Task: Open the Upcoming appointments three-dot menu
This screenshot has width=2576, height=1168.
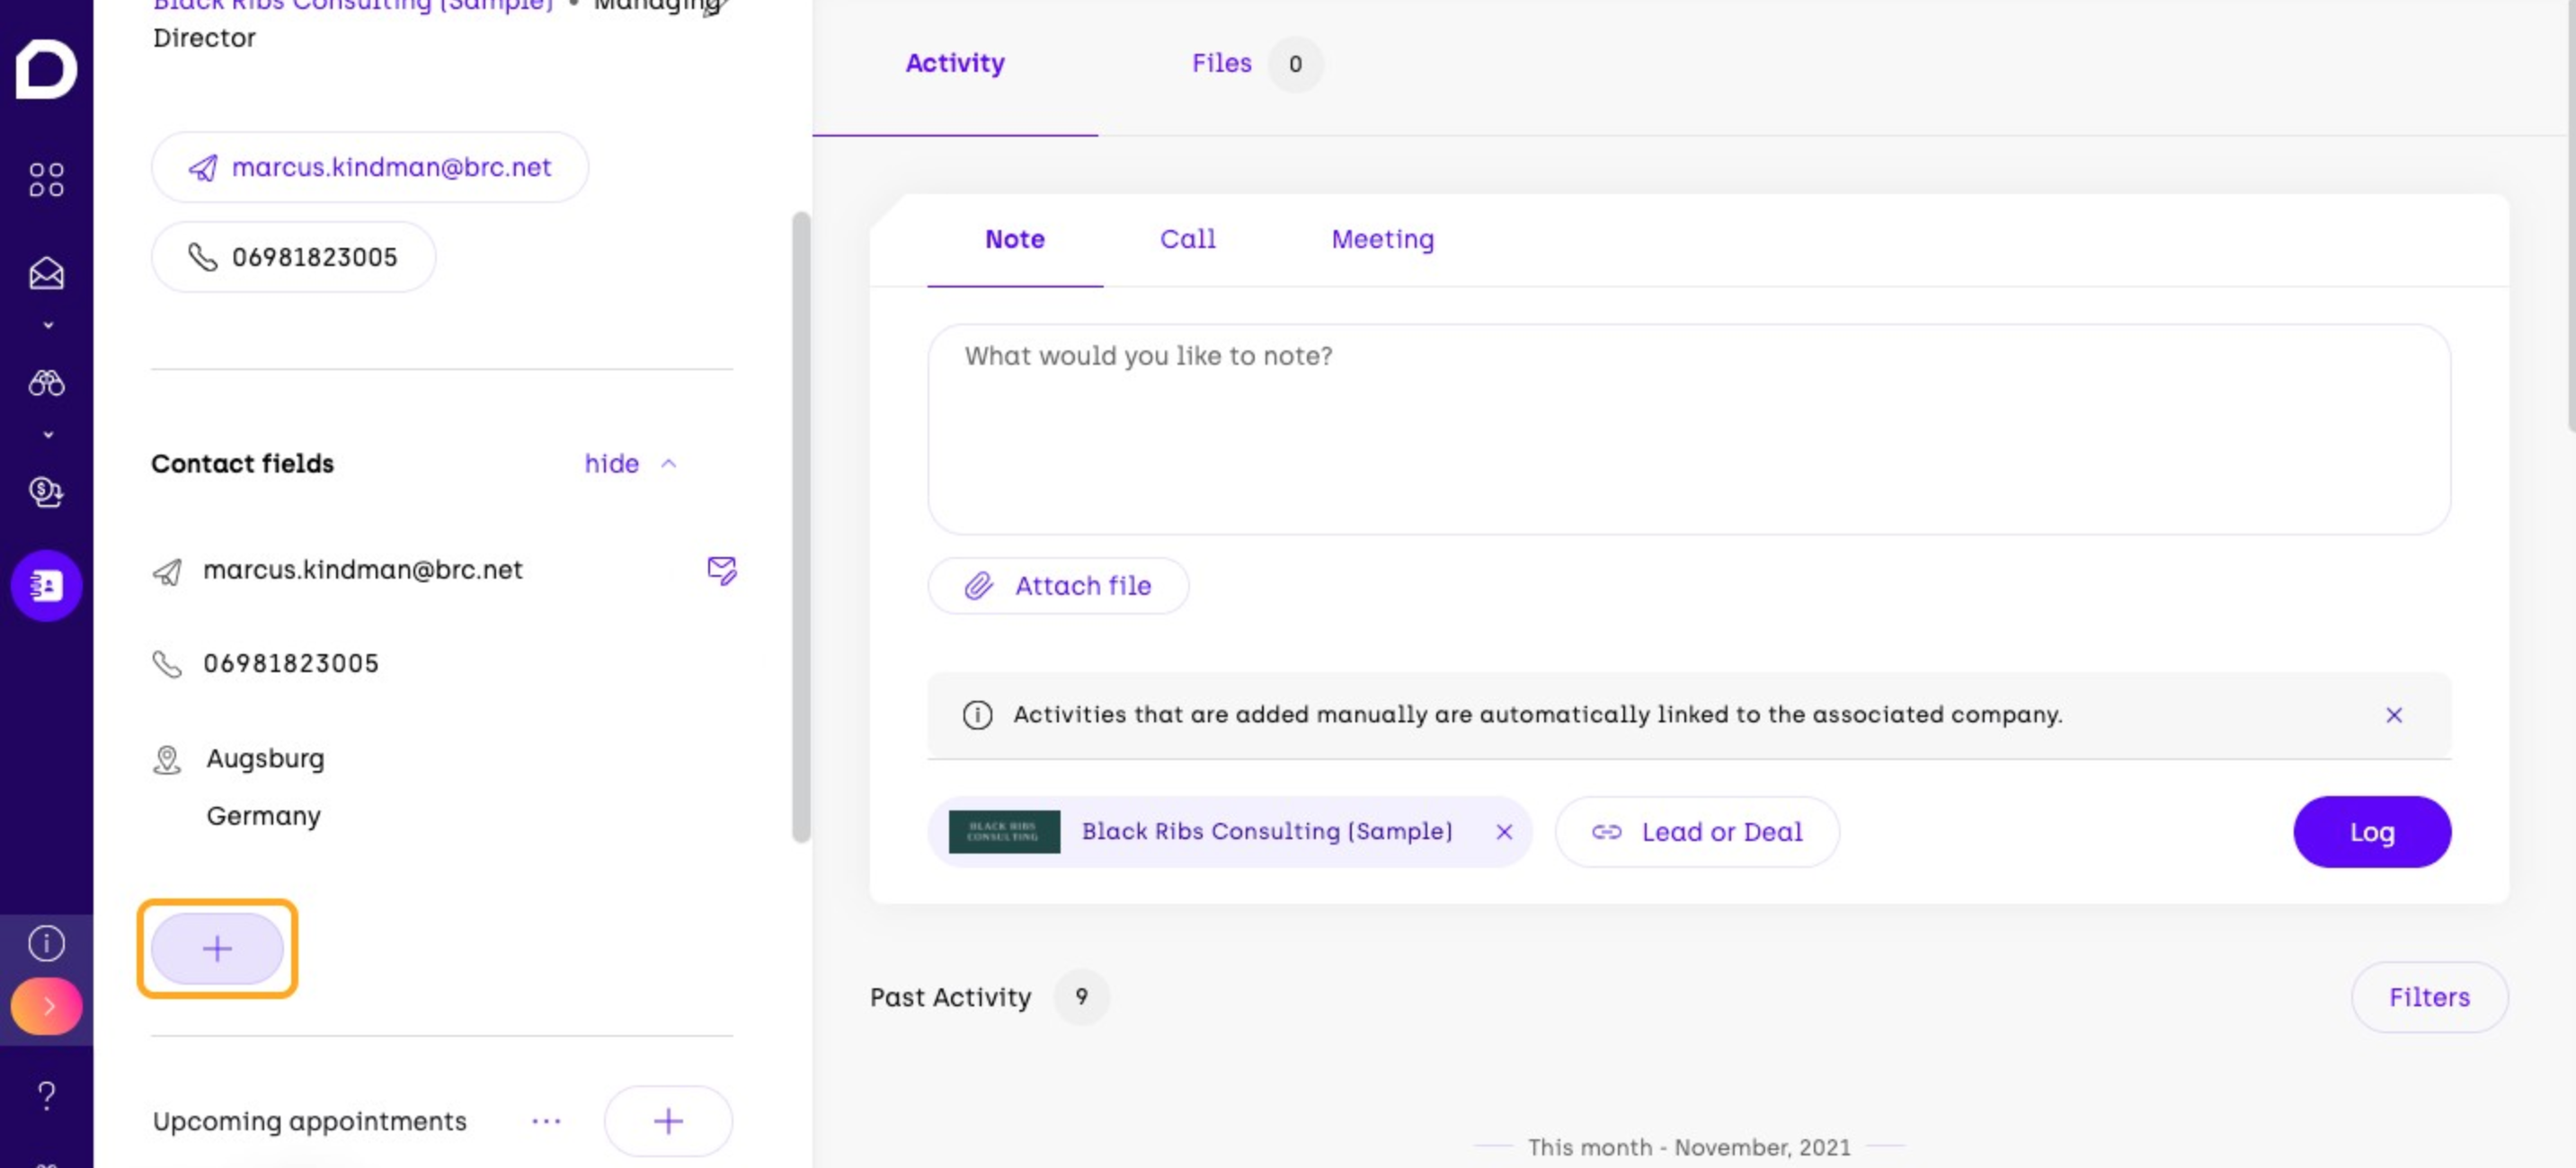Action: coord(546,1121)
